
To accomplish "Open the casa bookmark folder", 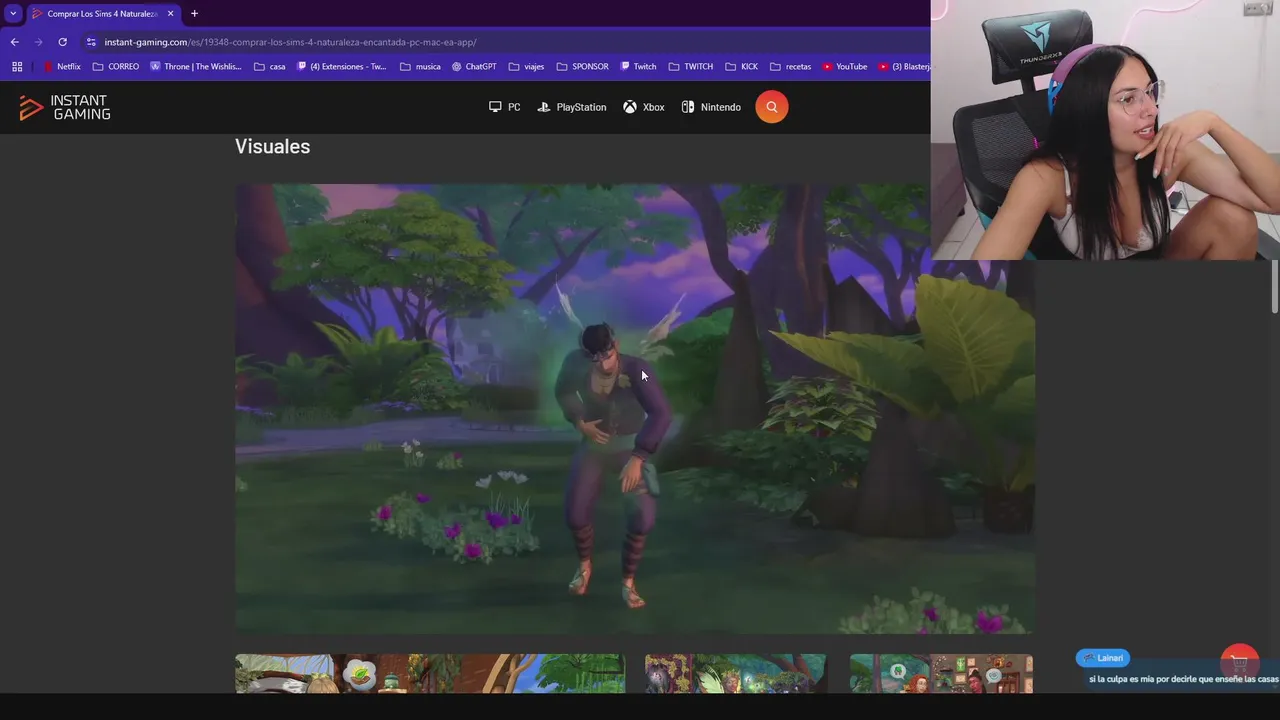I will (270, 67).
